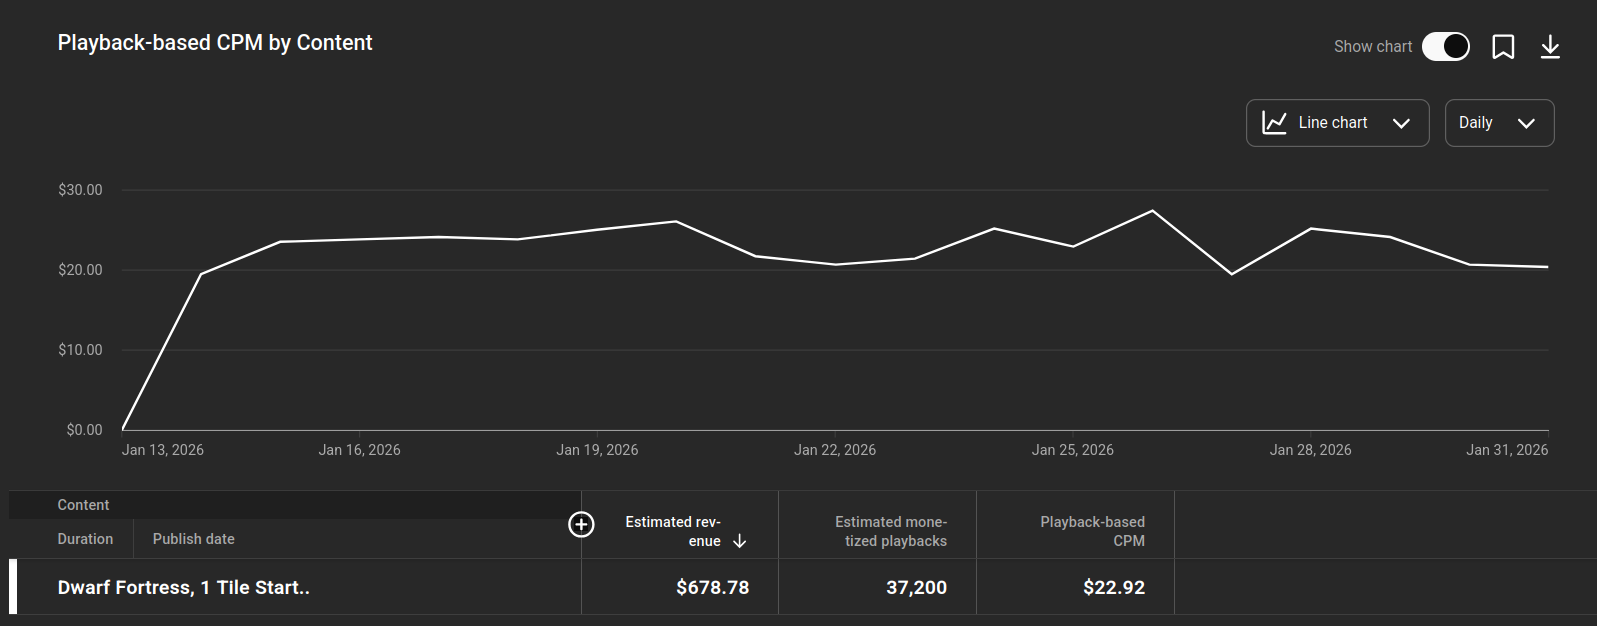Click the Jan 22, 2026 axis label

(834, 450)
